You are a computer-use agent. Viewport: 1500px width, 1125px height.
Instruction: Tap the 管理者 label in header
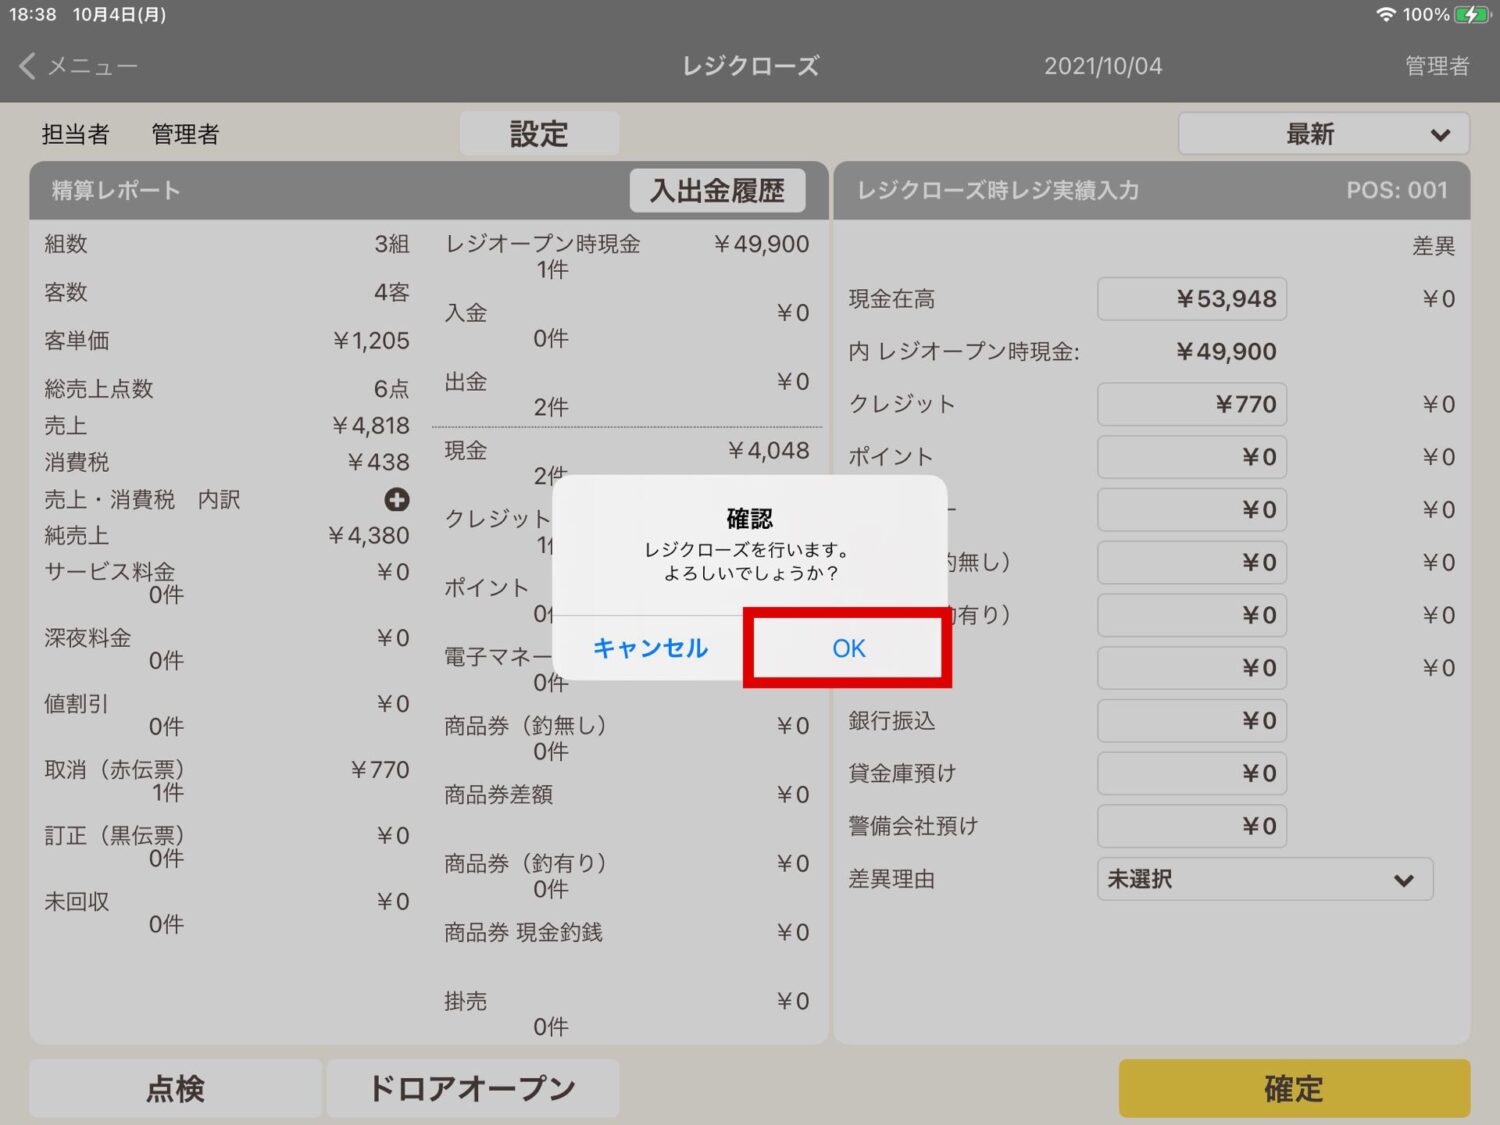(1437, 66)
